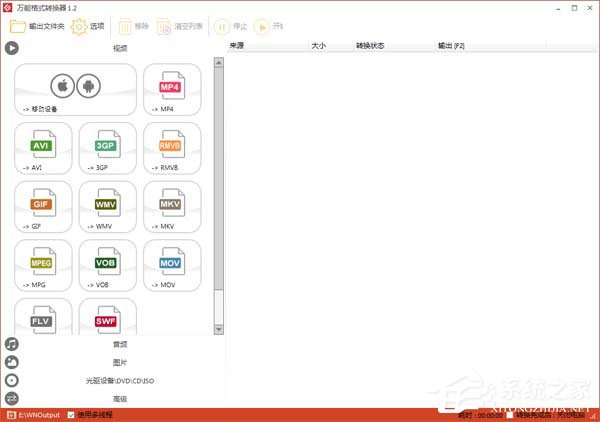Collapse the 视频 video category header
The width and height of the screenshot is (600, 422).
click(120, 48)
